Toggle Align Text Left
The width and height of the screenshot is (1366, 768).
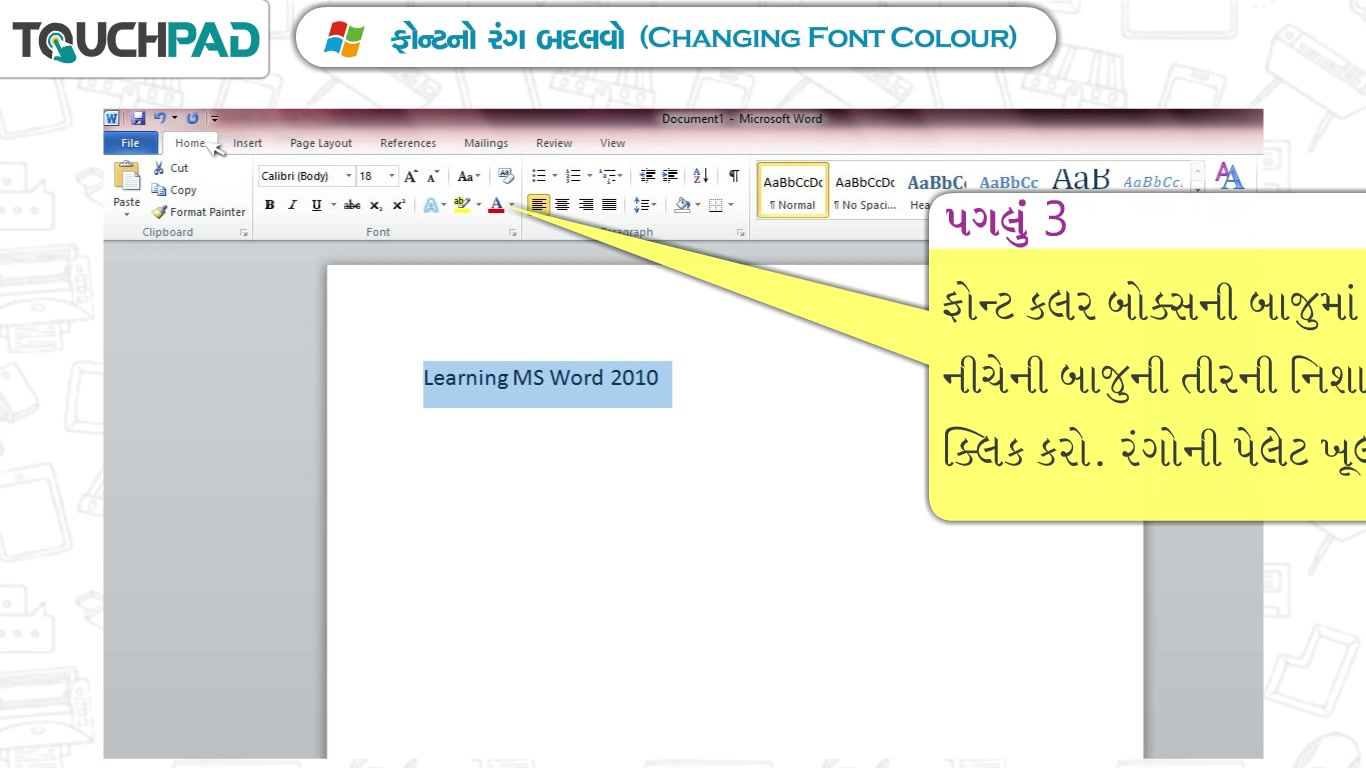[539, 205]
